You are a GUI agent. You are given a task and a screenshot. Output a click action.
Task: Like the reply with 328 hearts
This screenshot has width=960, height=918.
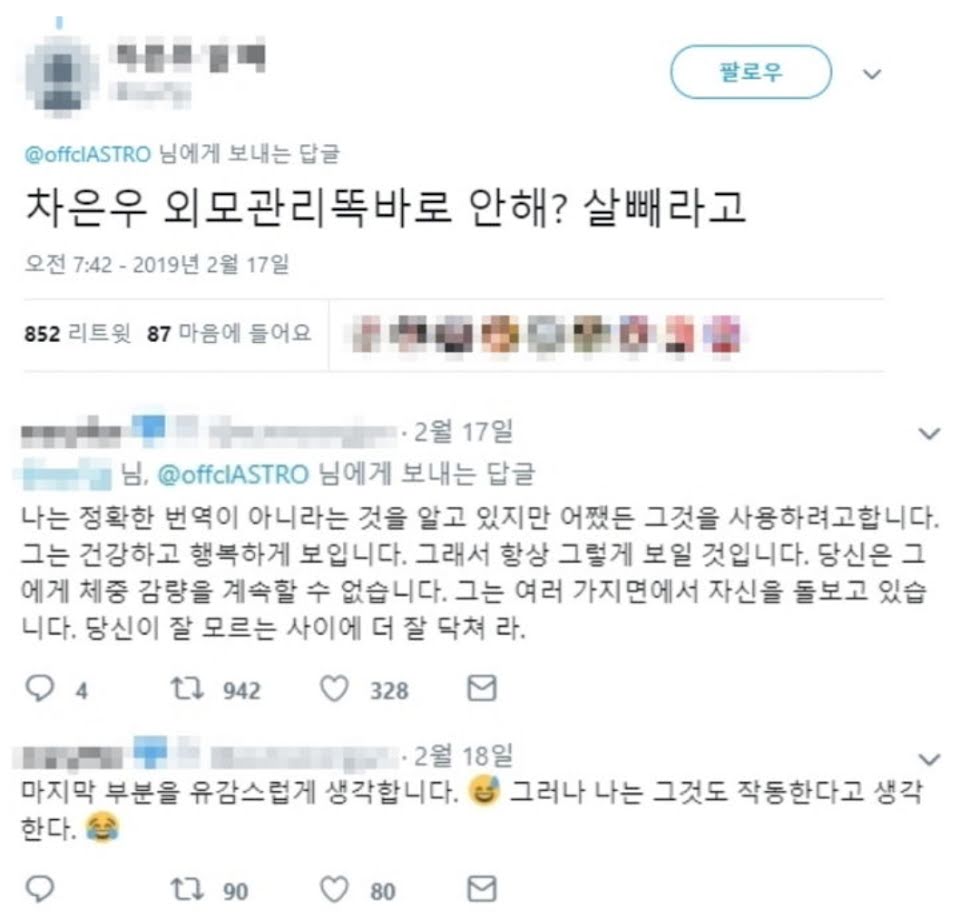[335, 689]
